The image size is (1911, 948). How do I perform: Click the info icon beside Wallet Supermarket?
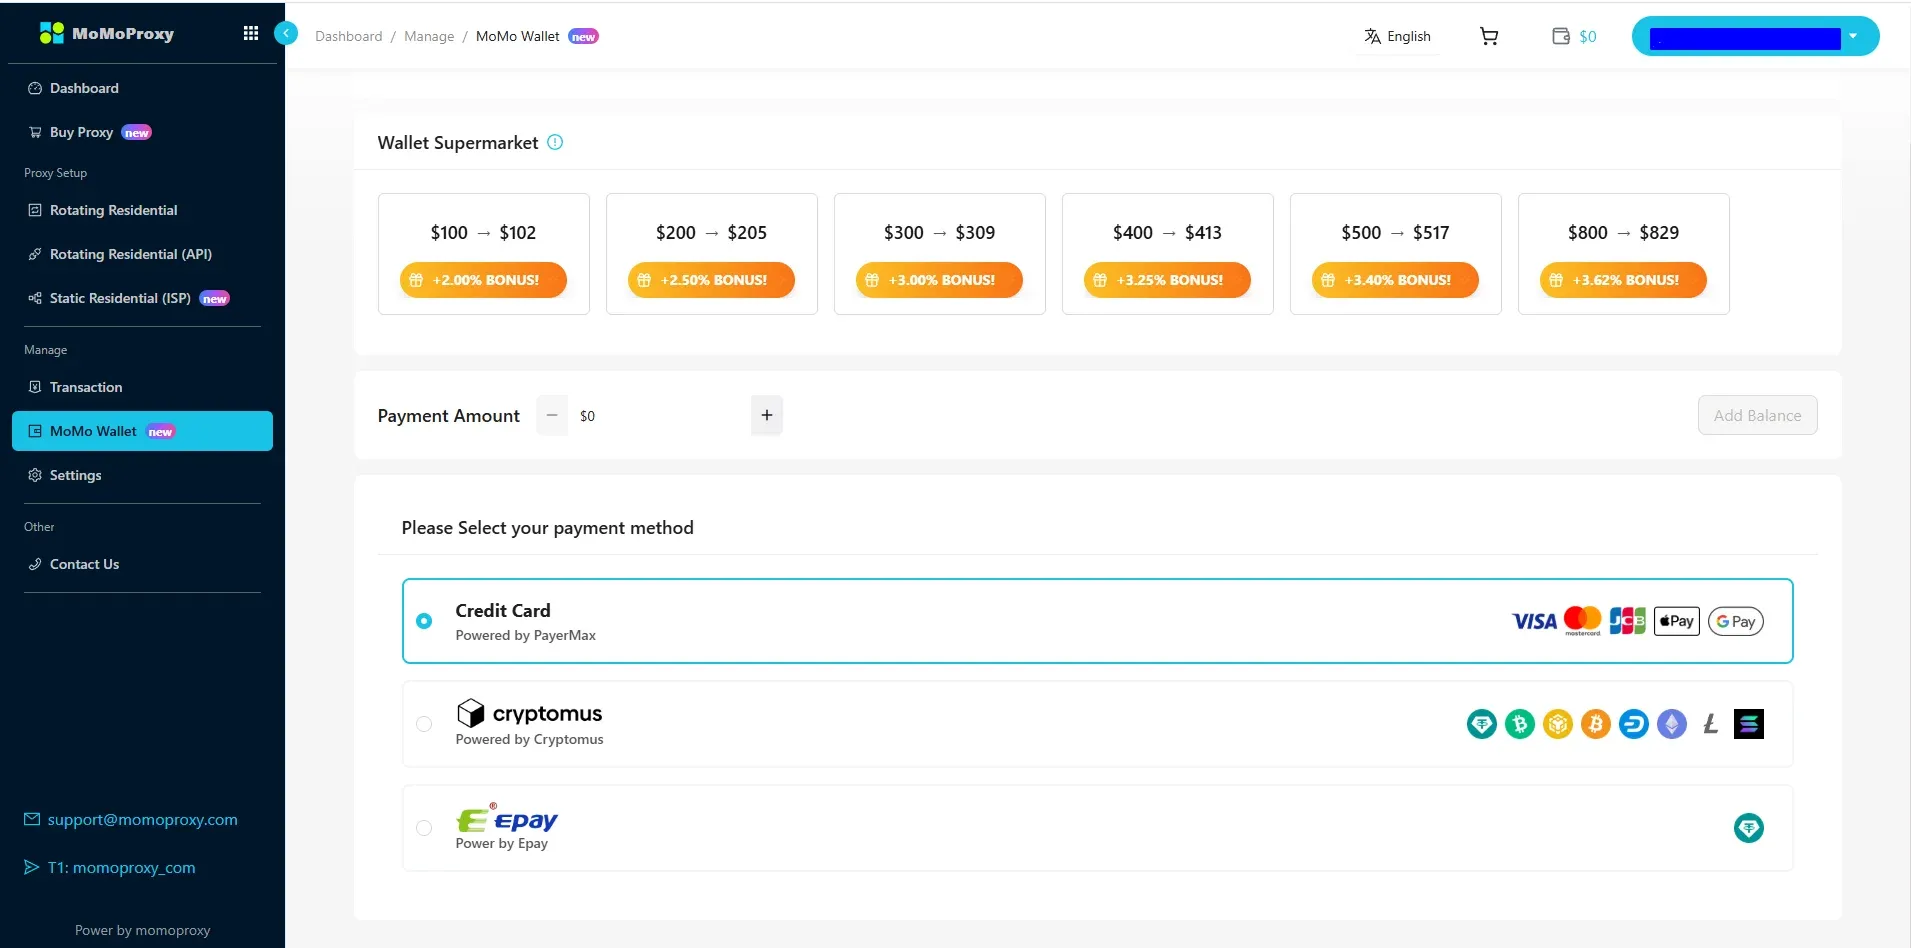click(554, 142)
